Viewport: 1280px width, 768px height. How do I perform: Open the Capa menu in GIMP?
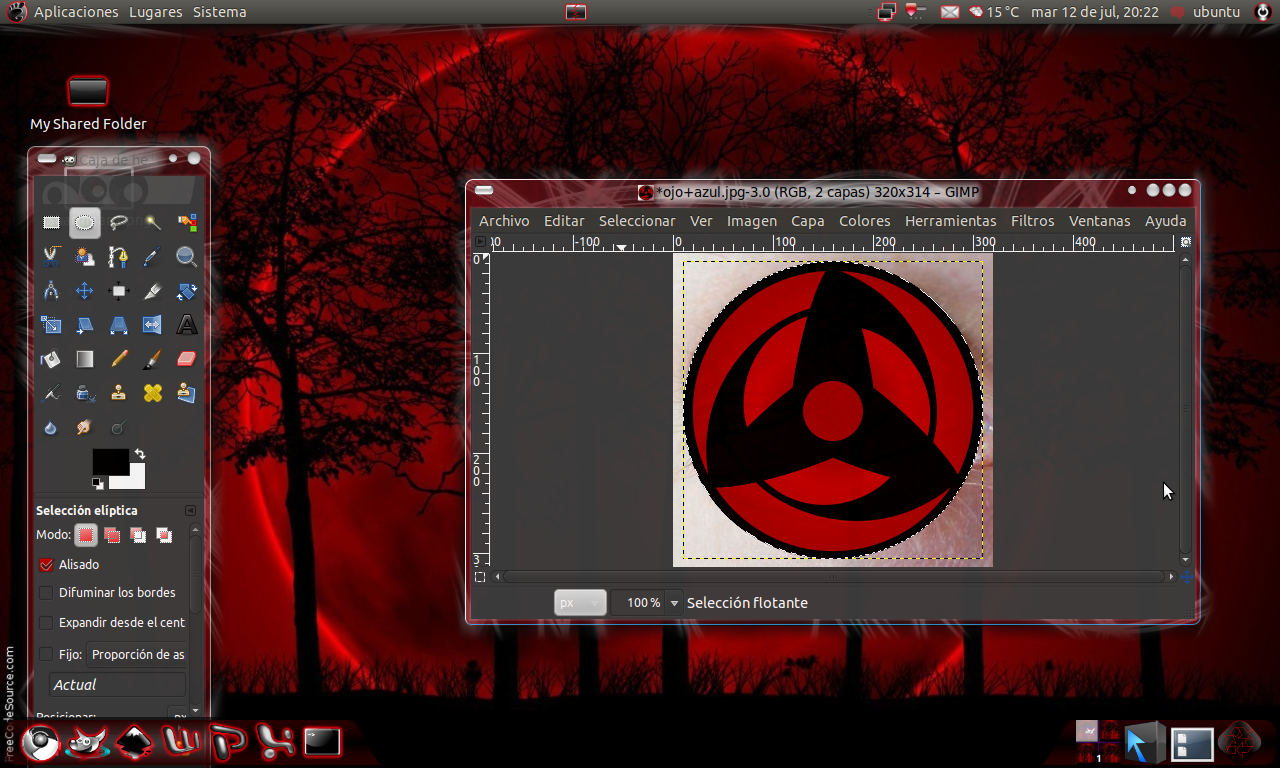807,221
